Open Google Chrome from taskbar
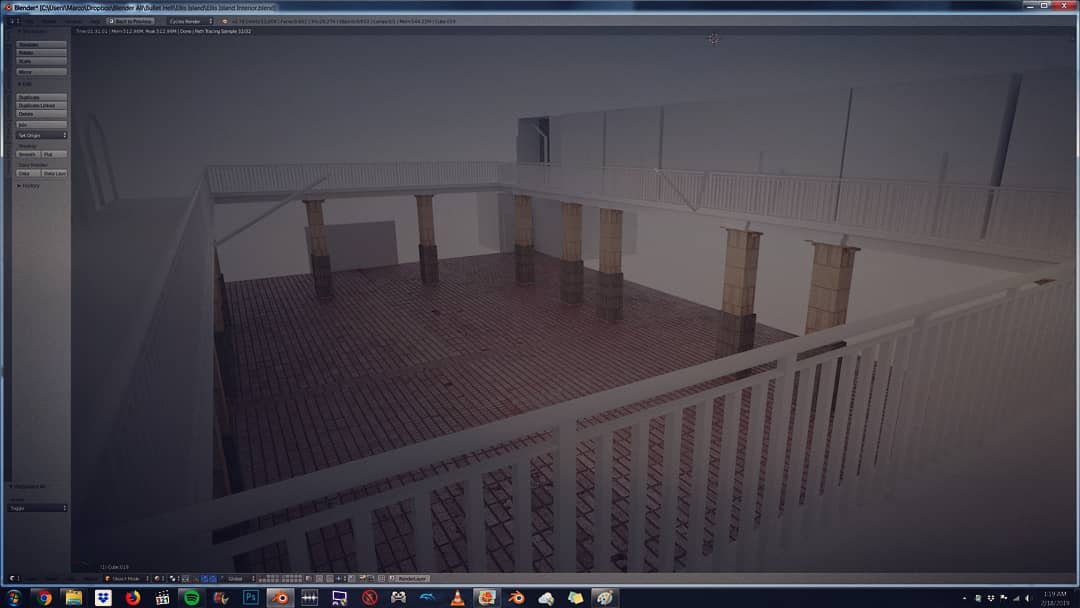The height and width of the screenshot is (608, 1080). (44, 598)
